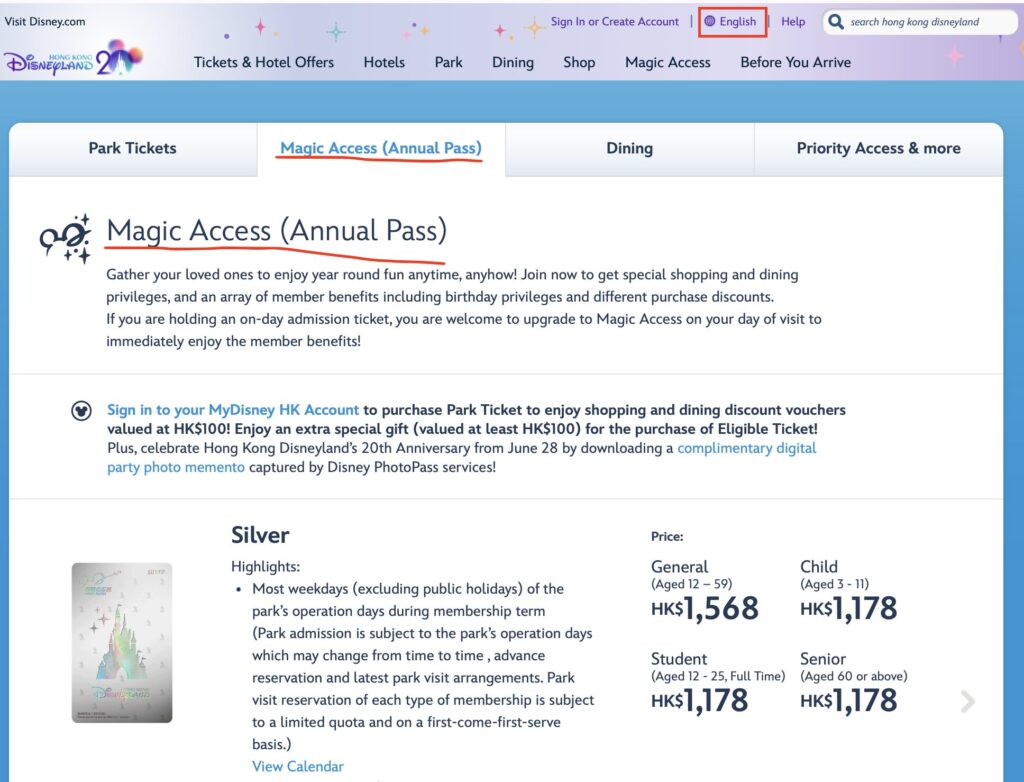Click the Mickey circle icon beside sign-in notice

pos(81,411)
